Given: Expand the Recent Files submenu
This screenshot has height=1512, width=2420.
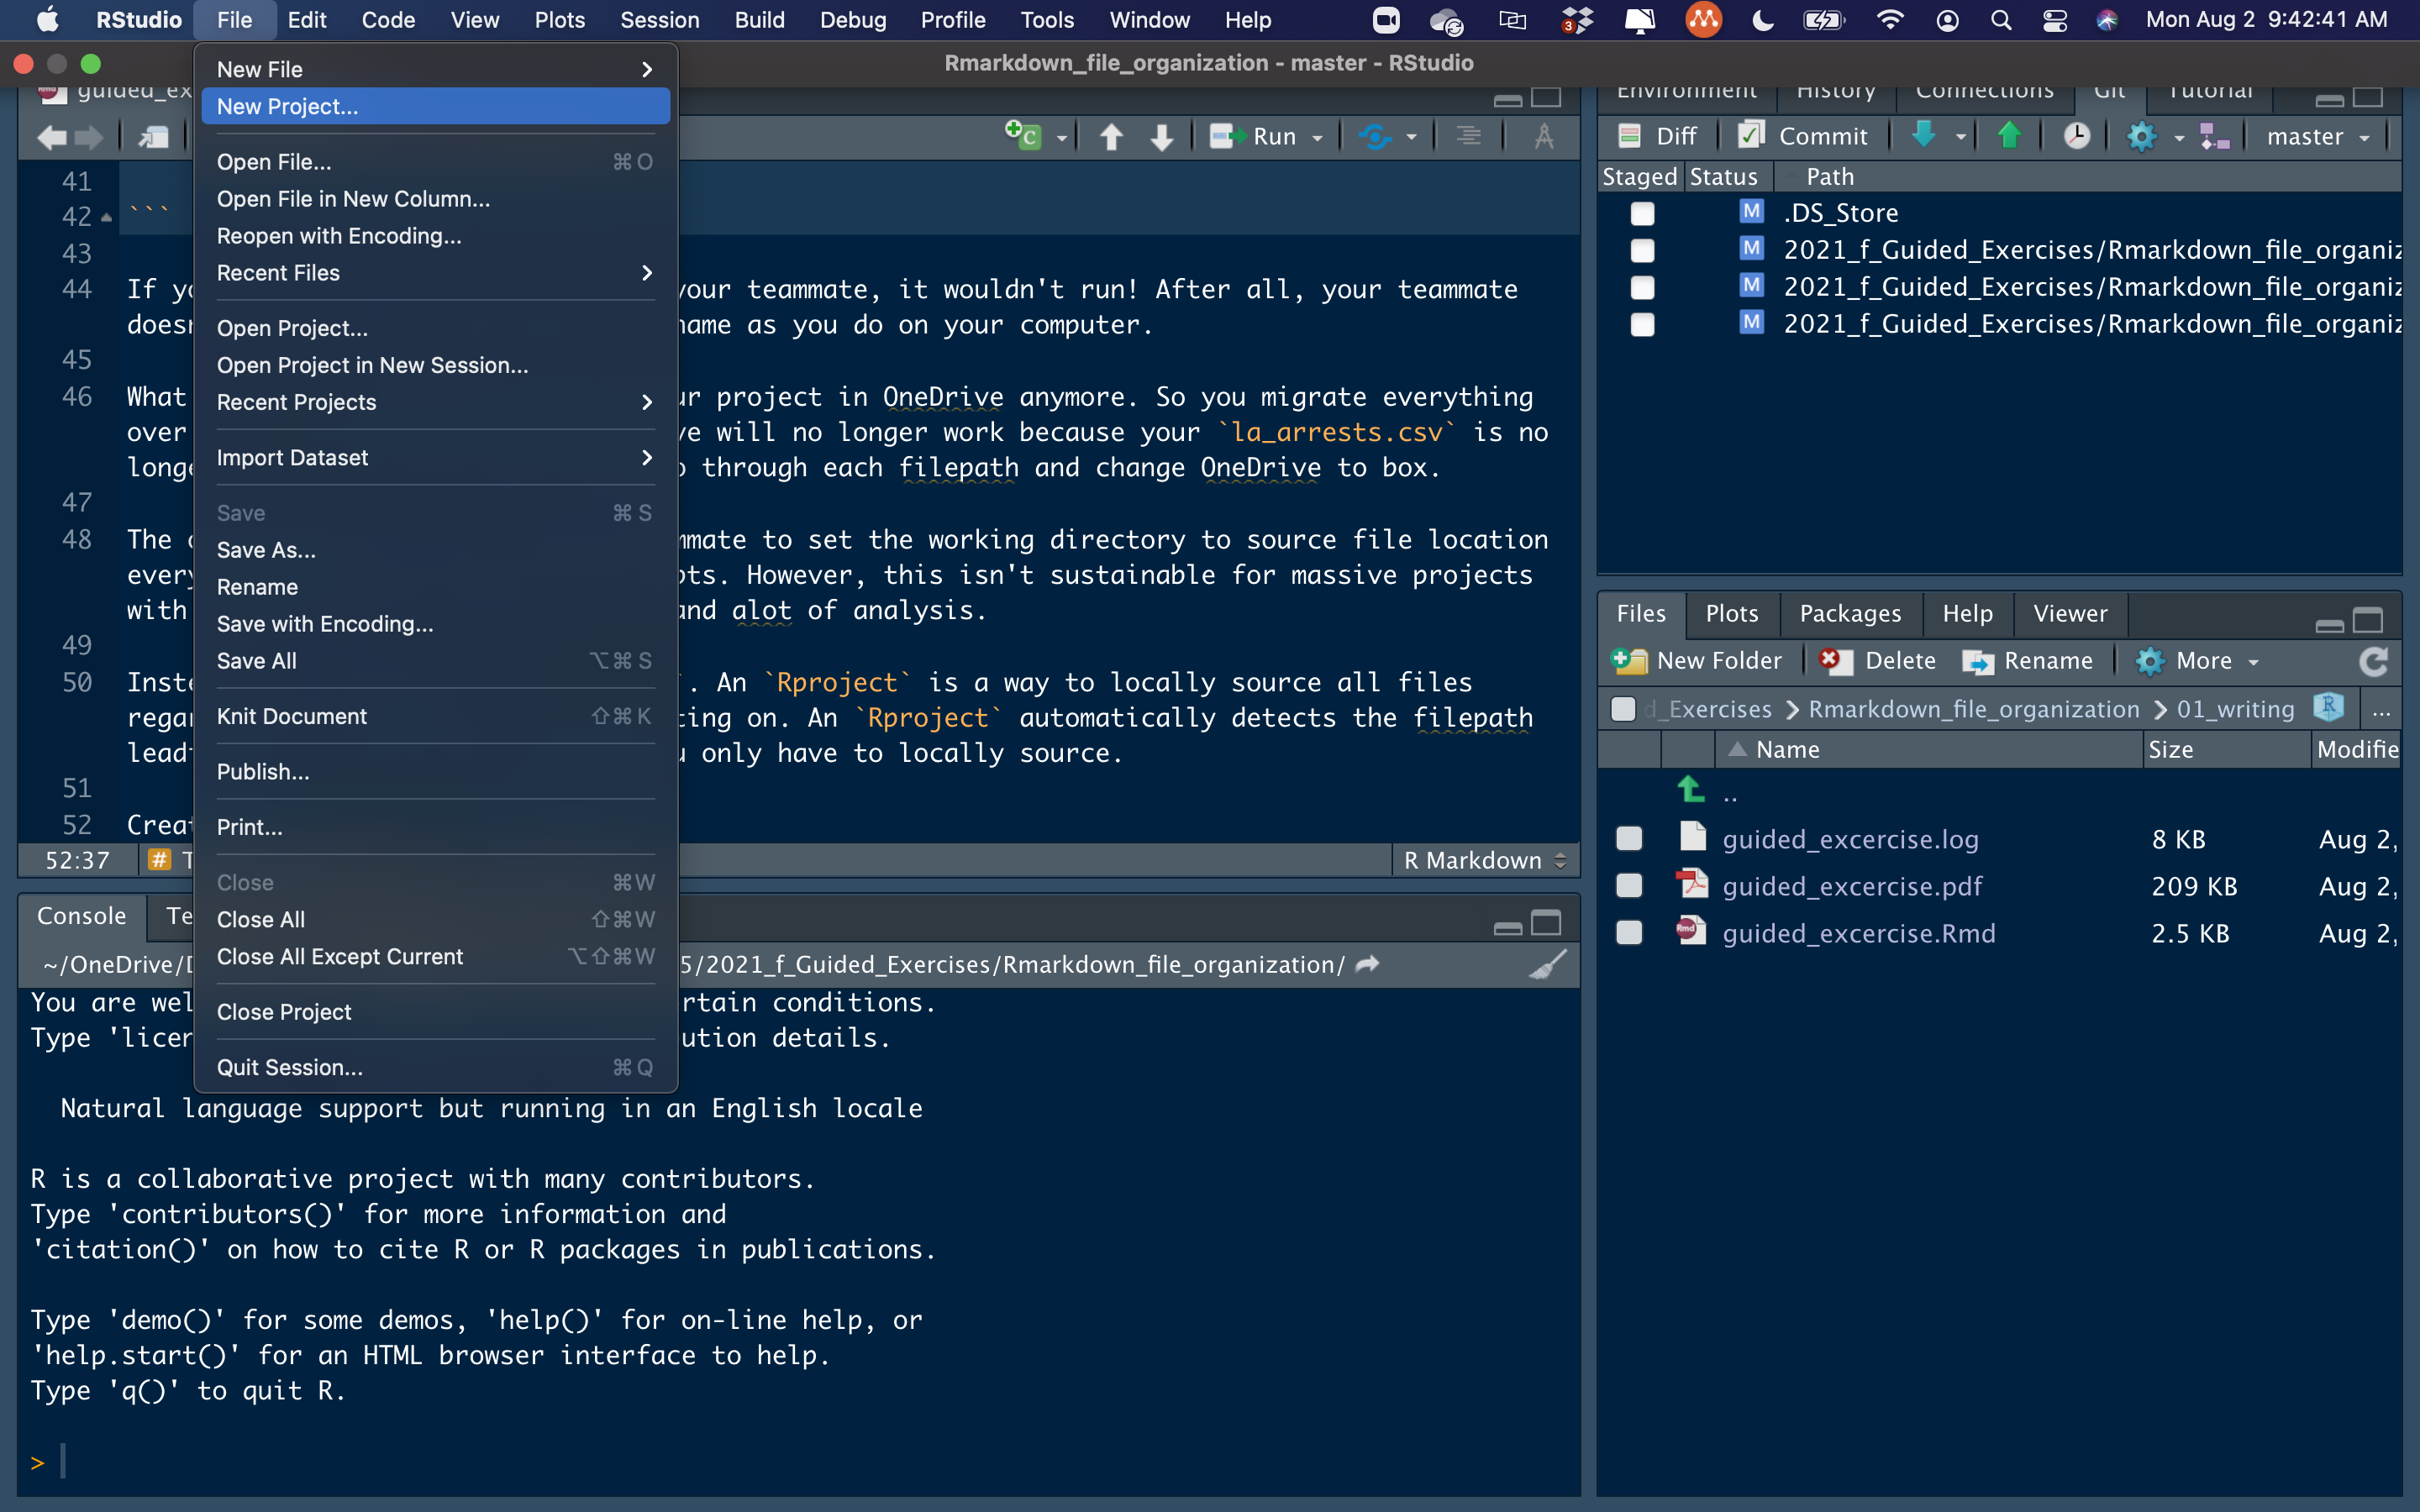Looking at the screenshot, I should pos(435,273).
